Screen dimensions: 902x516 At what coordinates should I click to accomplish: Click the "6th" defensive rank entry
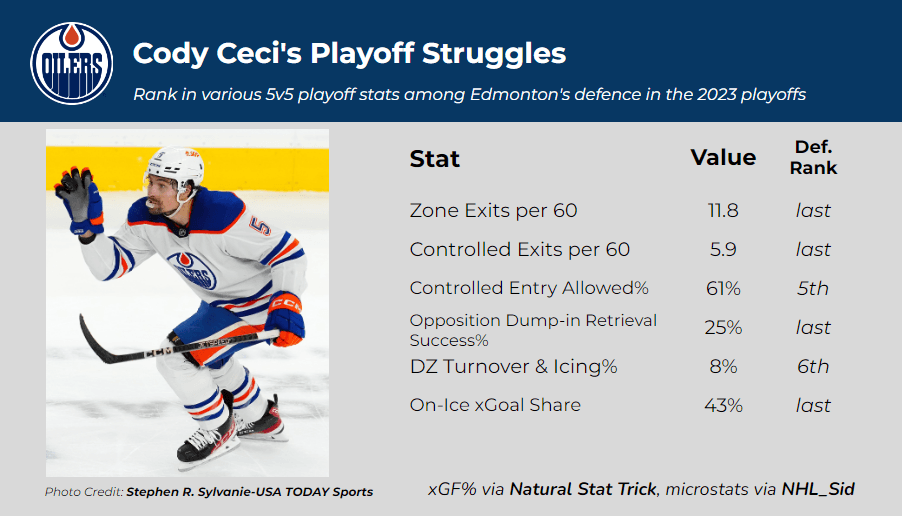(x=813, y=367)
